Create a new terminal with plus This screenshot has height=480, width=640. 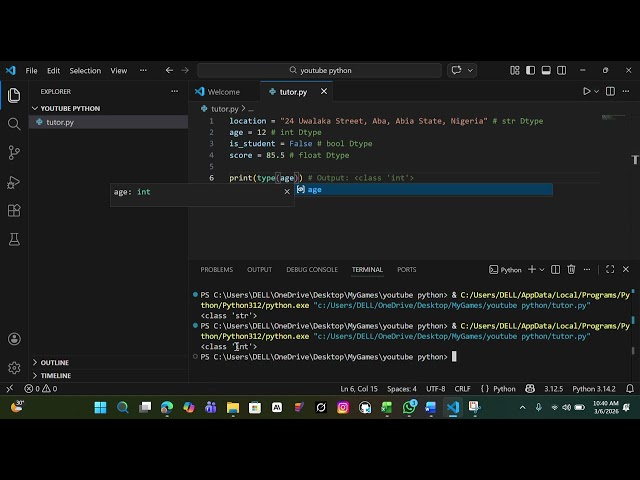coord(531,269)
